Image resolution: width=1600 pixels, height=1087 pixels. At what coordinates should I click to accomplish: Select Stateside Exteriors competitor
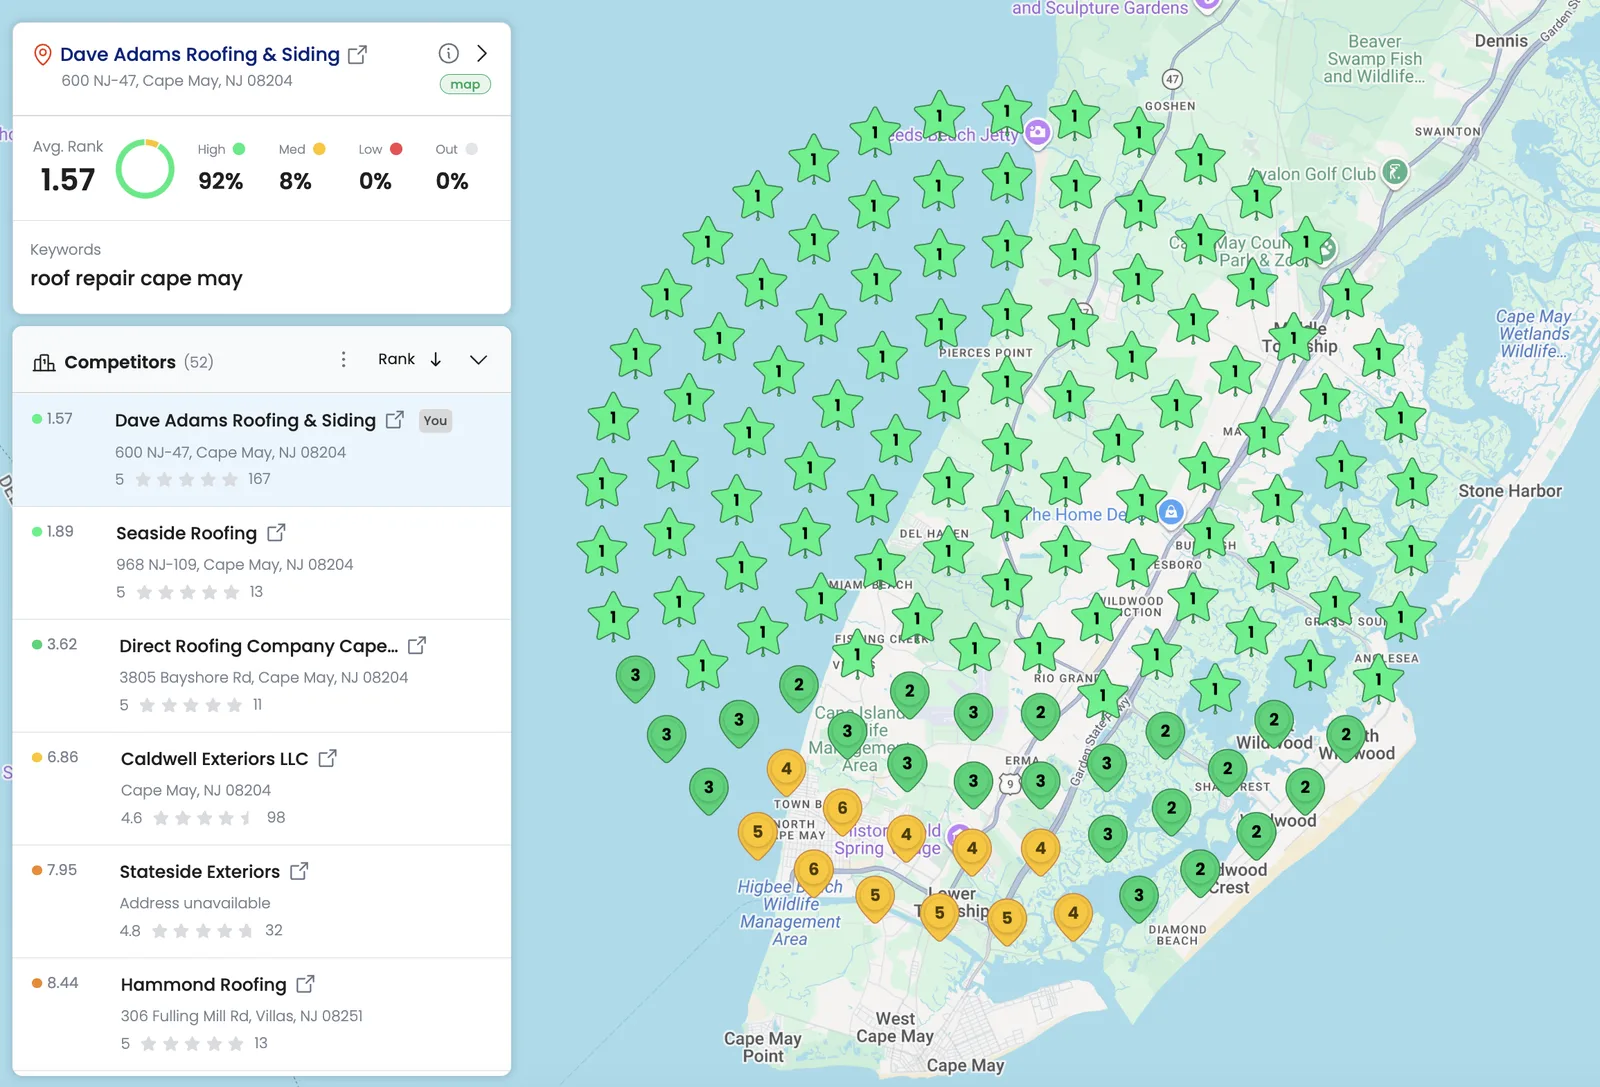(x=262, y=902)
